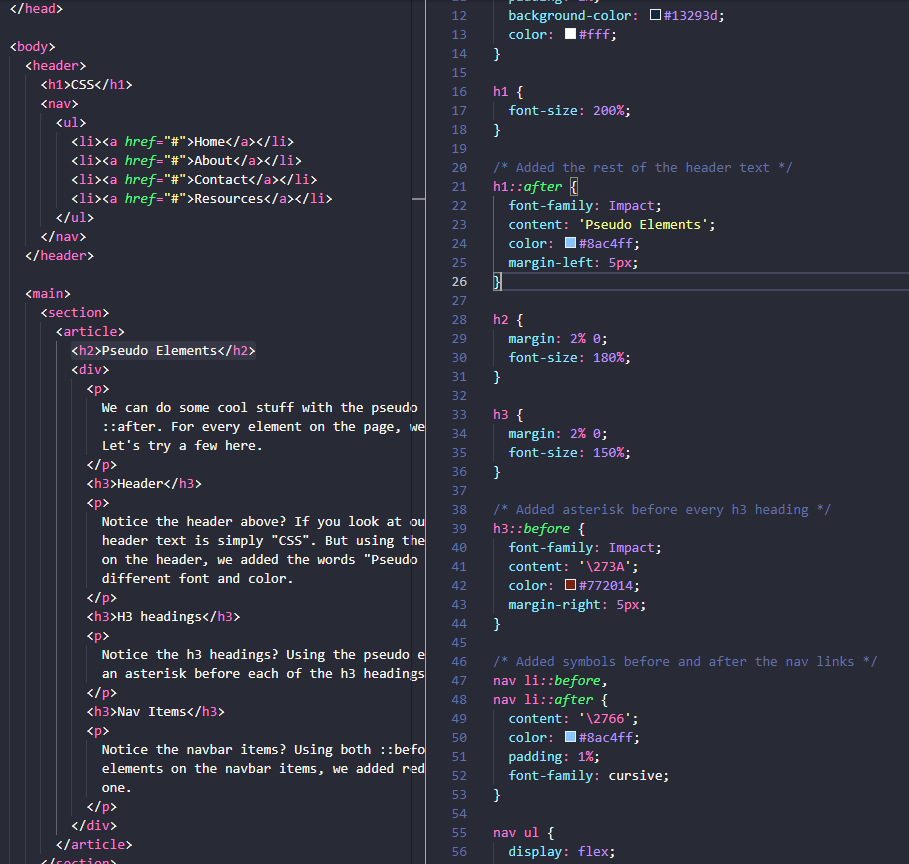Click the '\273A' content value
Screen dimensions: 909x864
click(605, 567)
